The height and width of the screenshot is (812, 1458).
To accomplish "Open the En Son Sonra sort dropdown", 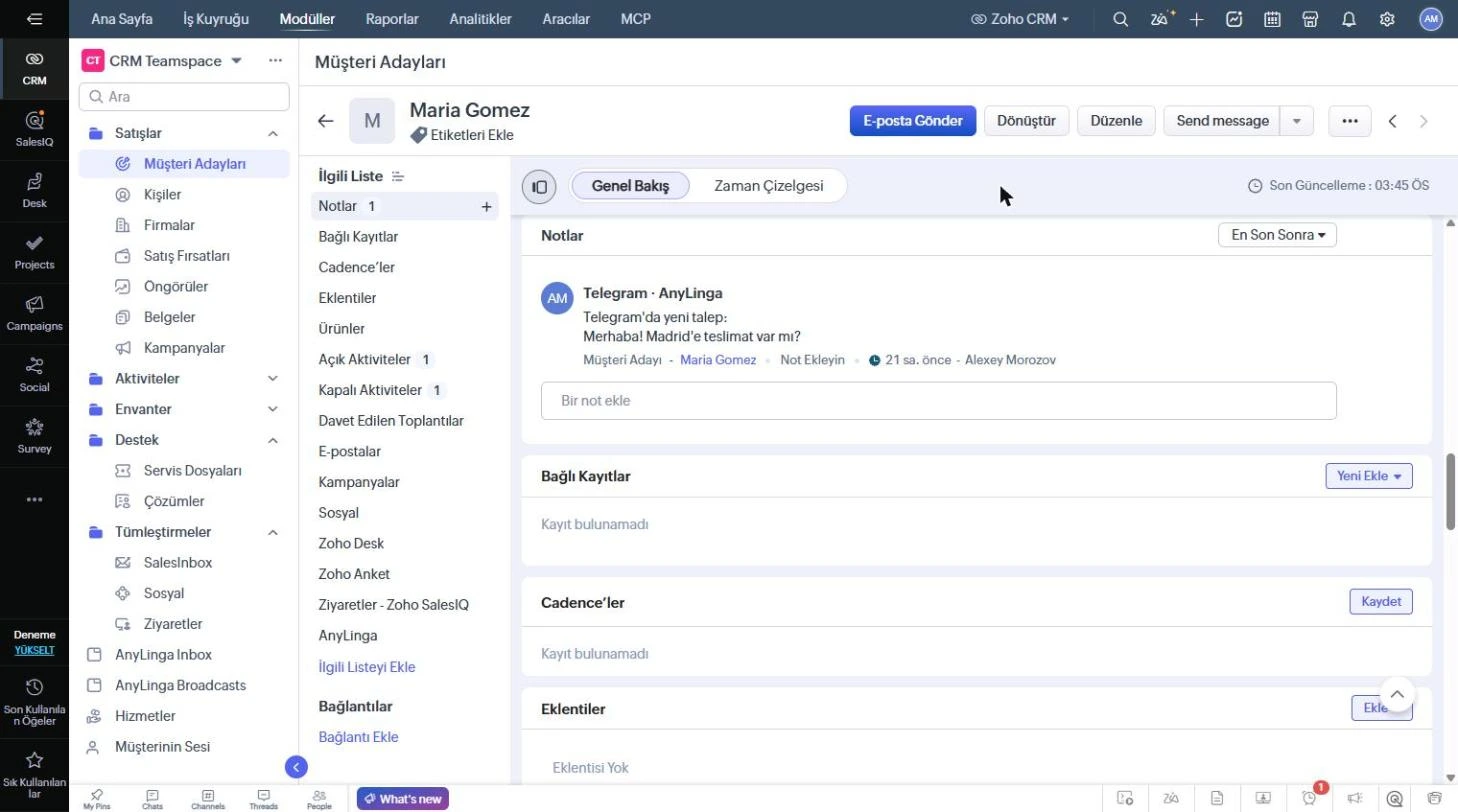I will click(1277, 235).
